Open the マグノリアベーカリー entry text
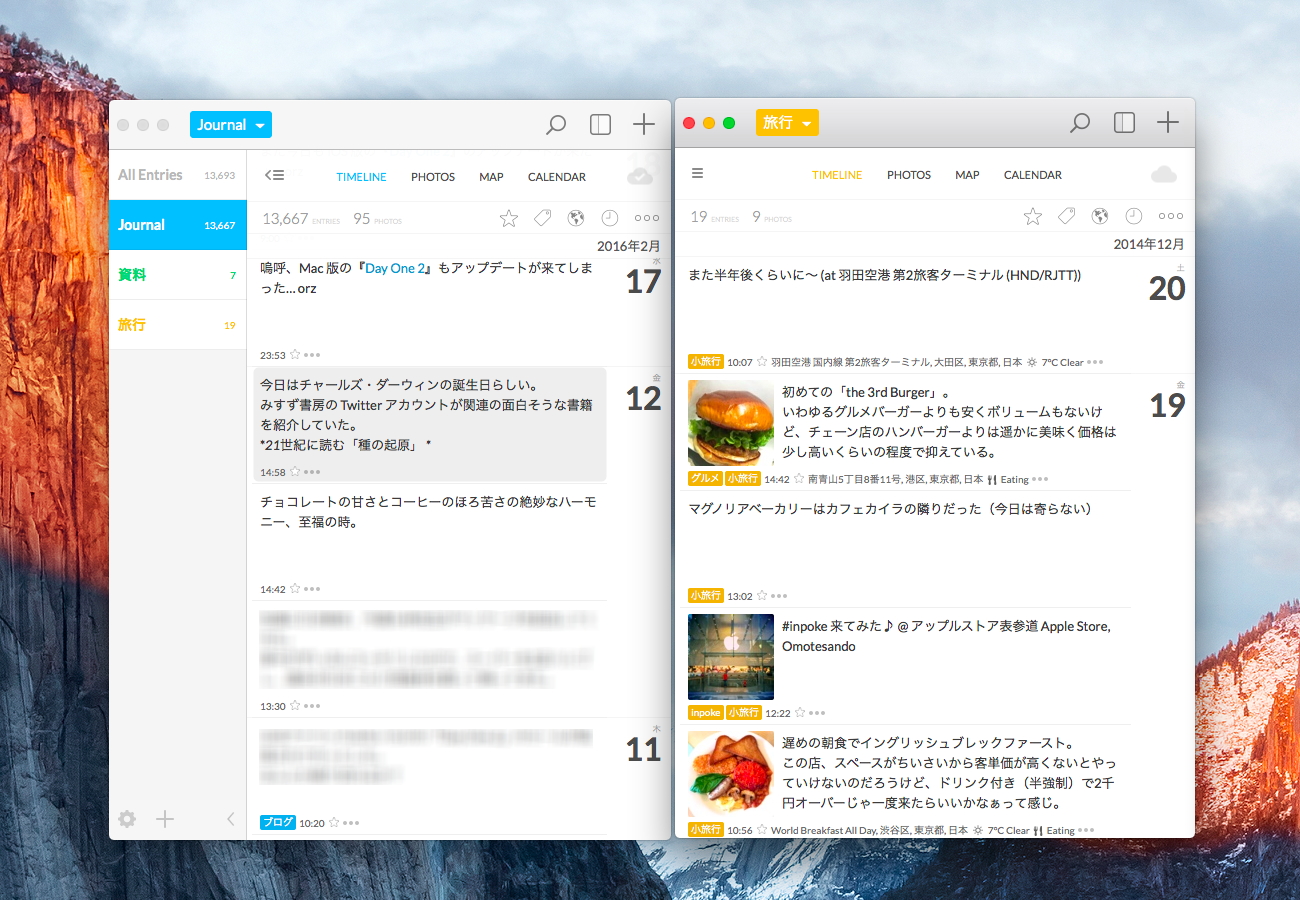1300x900 pixels. pos(890,509)
